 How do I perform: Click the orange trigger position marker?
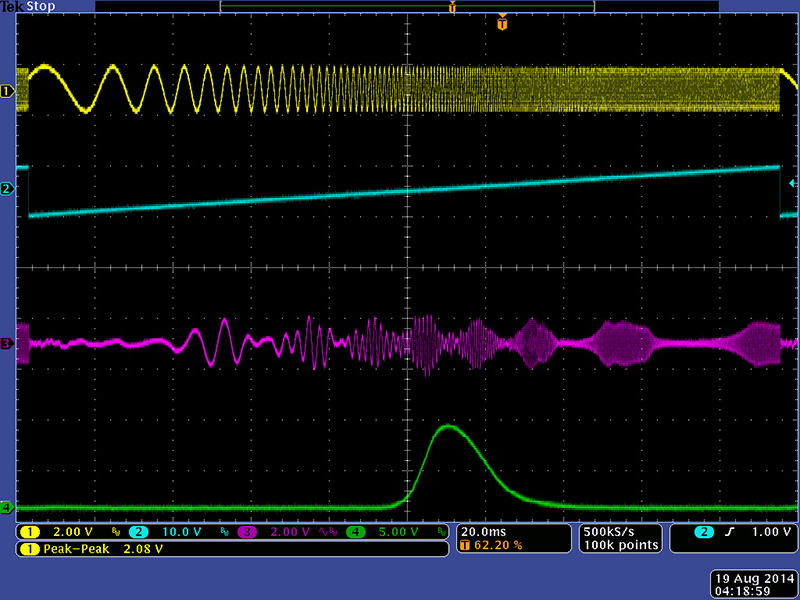tap(502, 21)
